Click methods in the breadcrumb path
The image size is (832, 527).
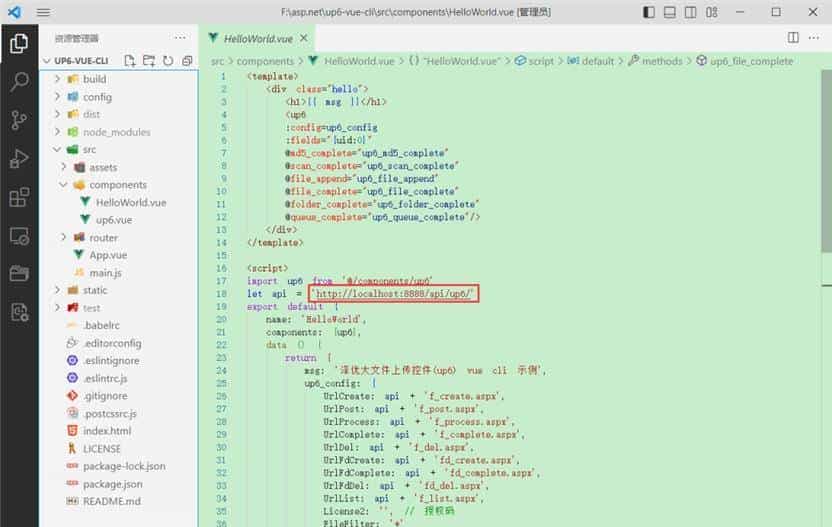(661, 61)
